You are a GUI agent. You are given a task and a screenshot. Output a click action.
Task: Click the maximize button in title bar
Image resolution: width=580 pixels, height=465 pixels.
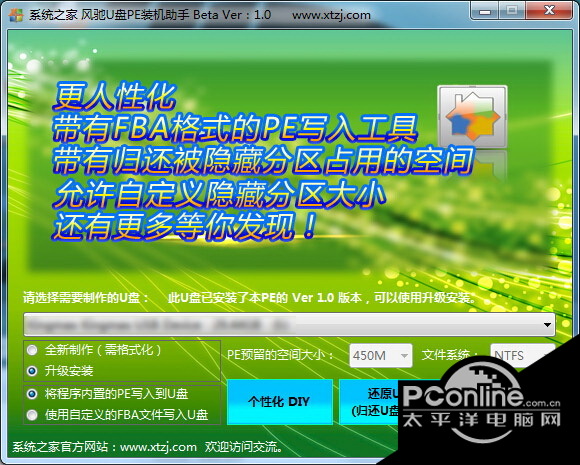click(x=512, y=11)
